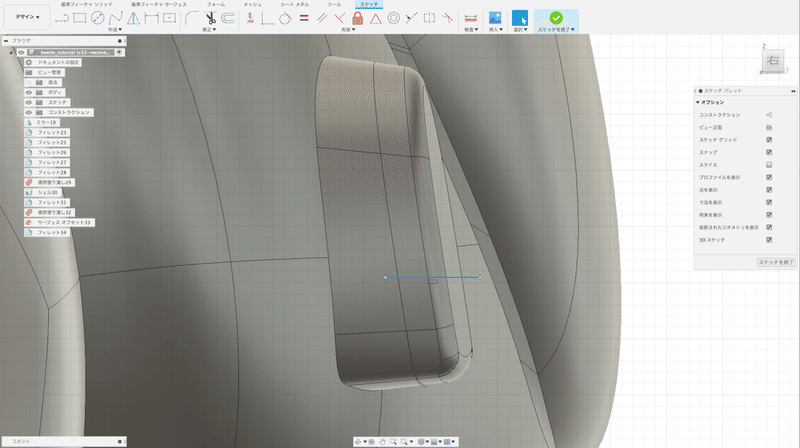Select フィレット34 in the browser

(x=51, y=232)
